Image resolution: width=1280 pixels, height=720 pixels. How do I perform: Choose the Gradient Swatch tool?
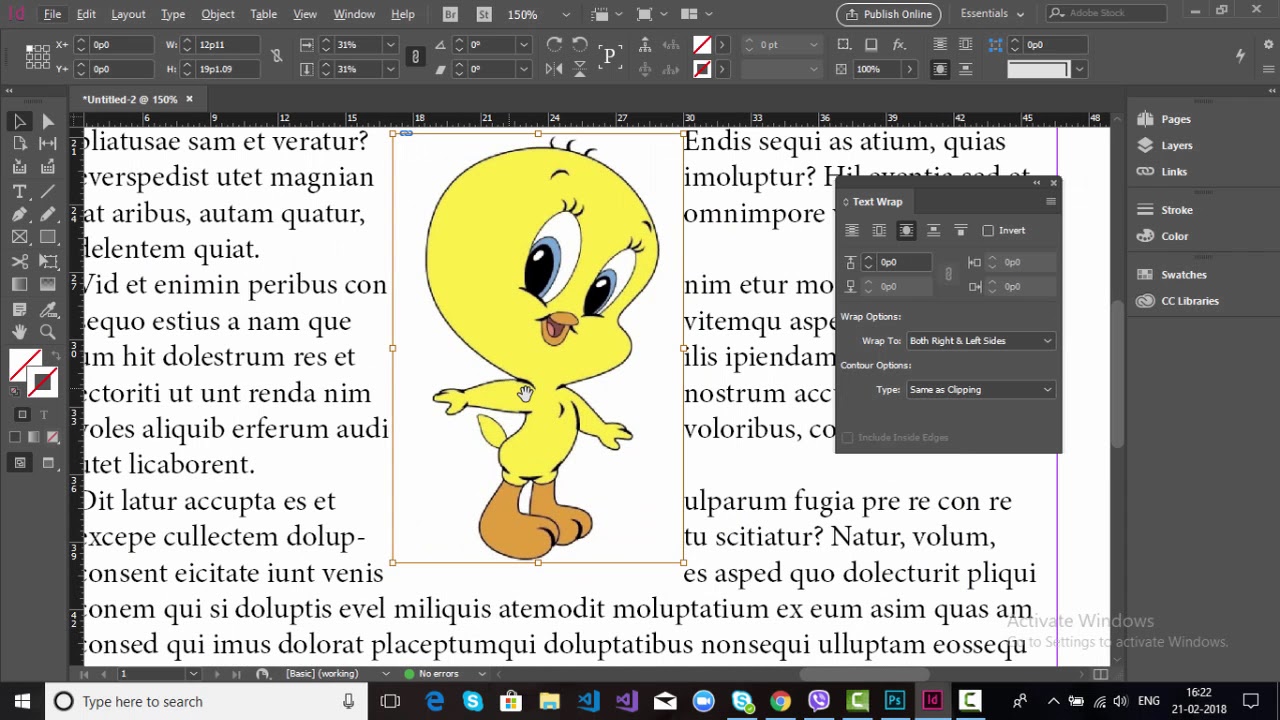(x=19, y=284)
